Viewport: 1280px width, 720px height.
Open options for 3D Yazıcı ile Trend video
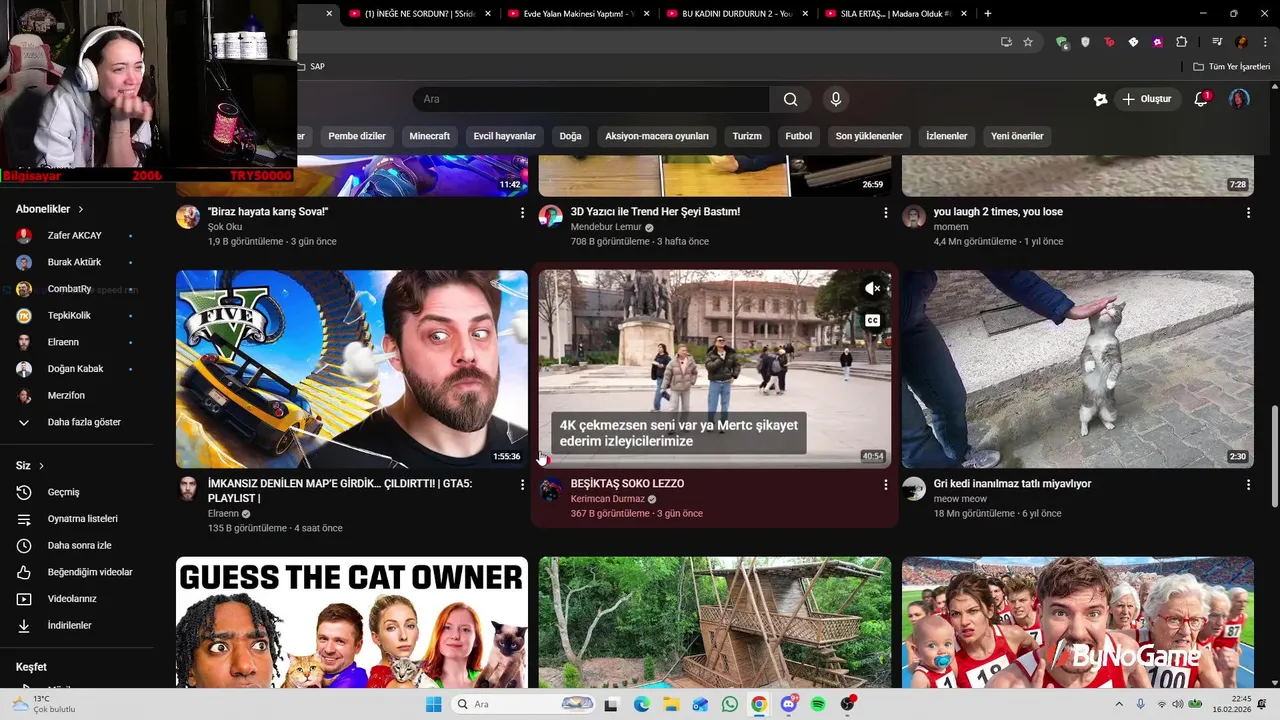(x=885, y=213)
